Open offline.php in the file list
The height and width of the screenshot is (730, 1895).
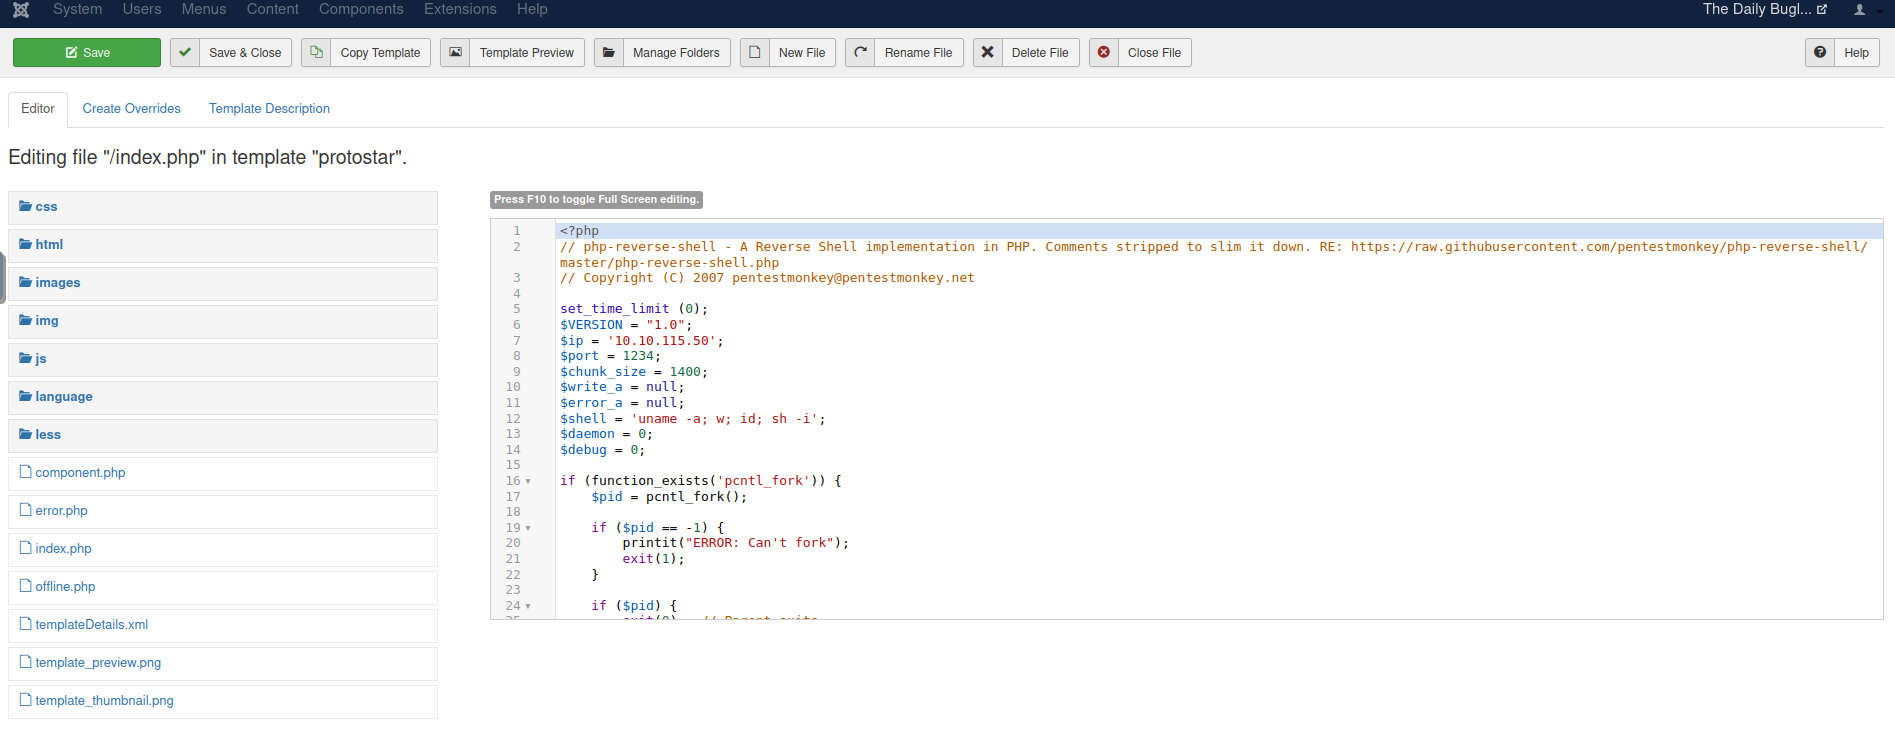(x=65, y=587)
